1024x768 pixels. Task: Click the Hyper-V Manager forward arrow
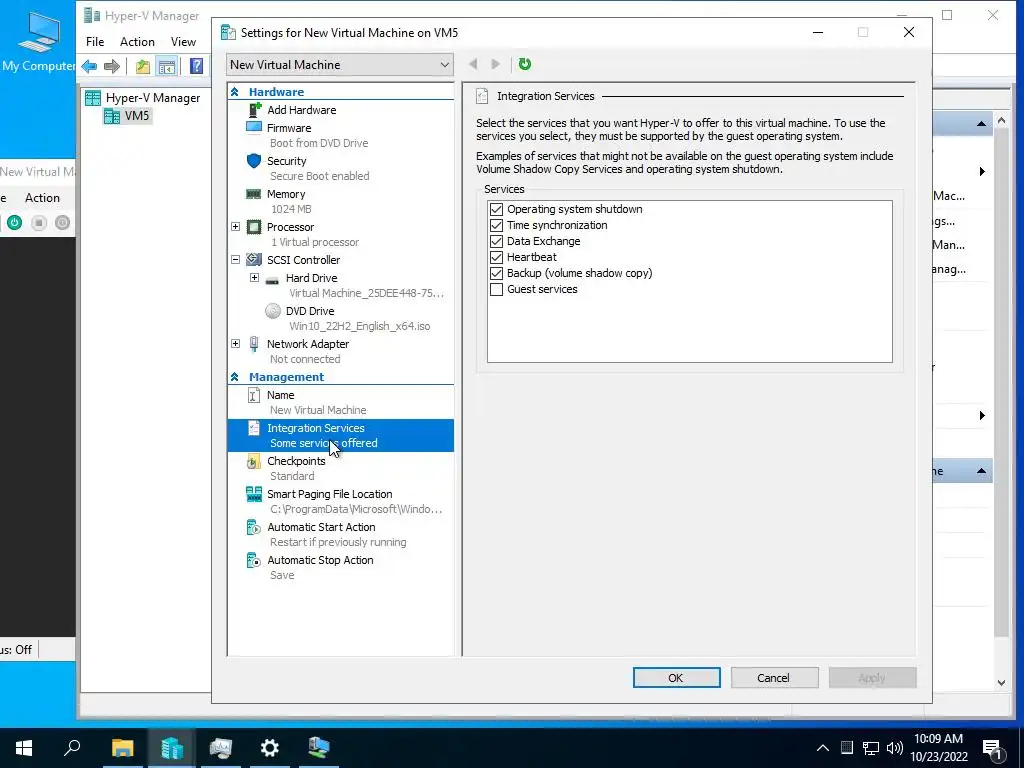click(x=112, y=66)
